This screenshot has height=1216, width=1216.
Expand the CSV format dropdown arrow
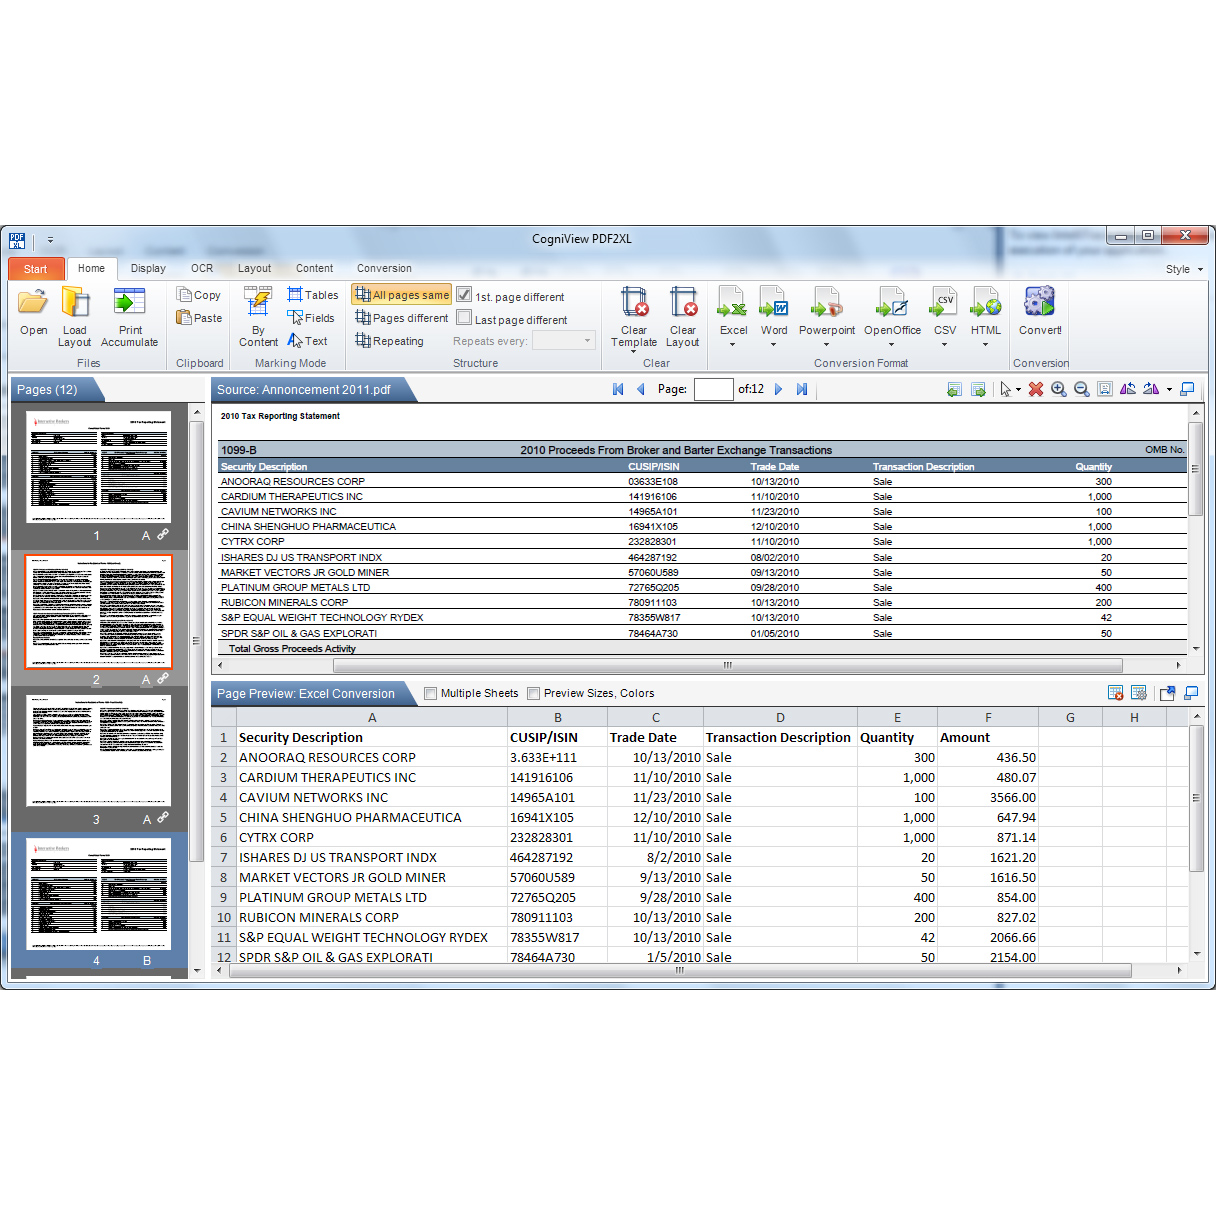944,344
